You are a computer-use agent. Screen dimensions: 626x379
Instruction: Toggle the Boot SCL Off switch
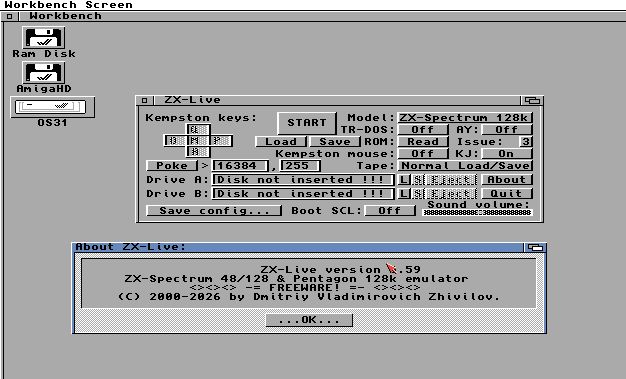point(390,210)
